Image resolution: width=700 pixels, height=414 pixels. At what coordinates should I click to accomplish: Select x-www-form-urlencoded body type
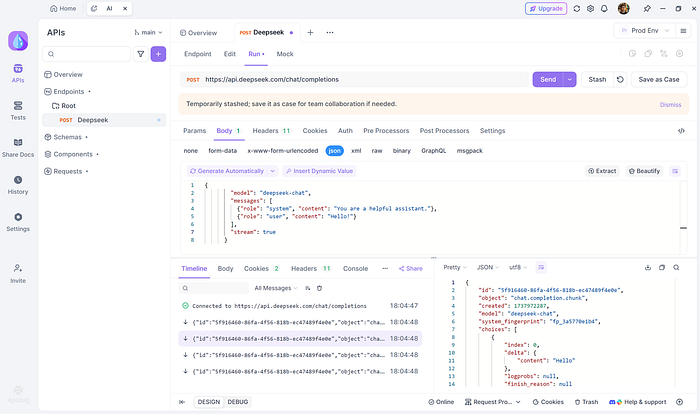(x=283, y=151)
